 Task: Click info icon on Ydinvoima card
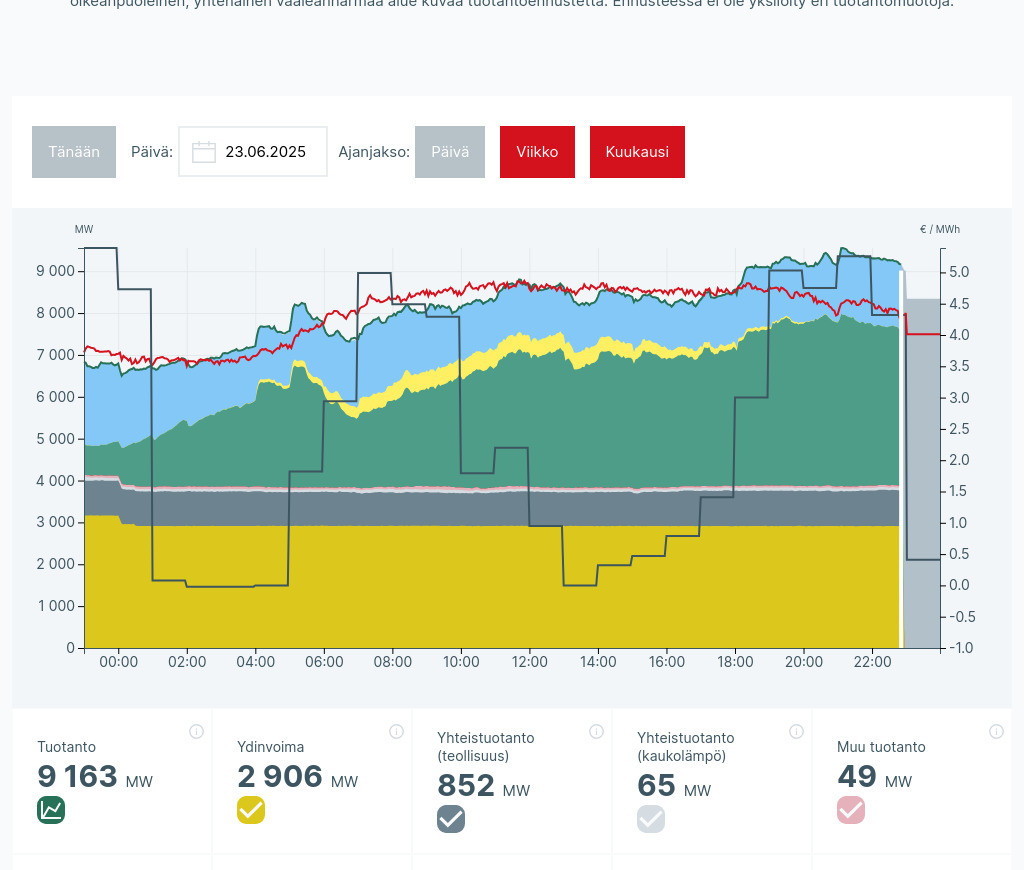pos(396,731)
